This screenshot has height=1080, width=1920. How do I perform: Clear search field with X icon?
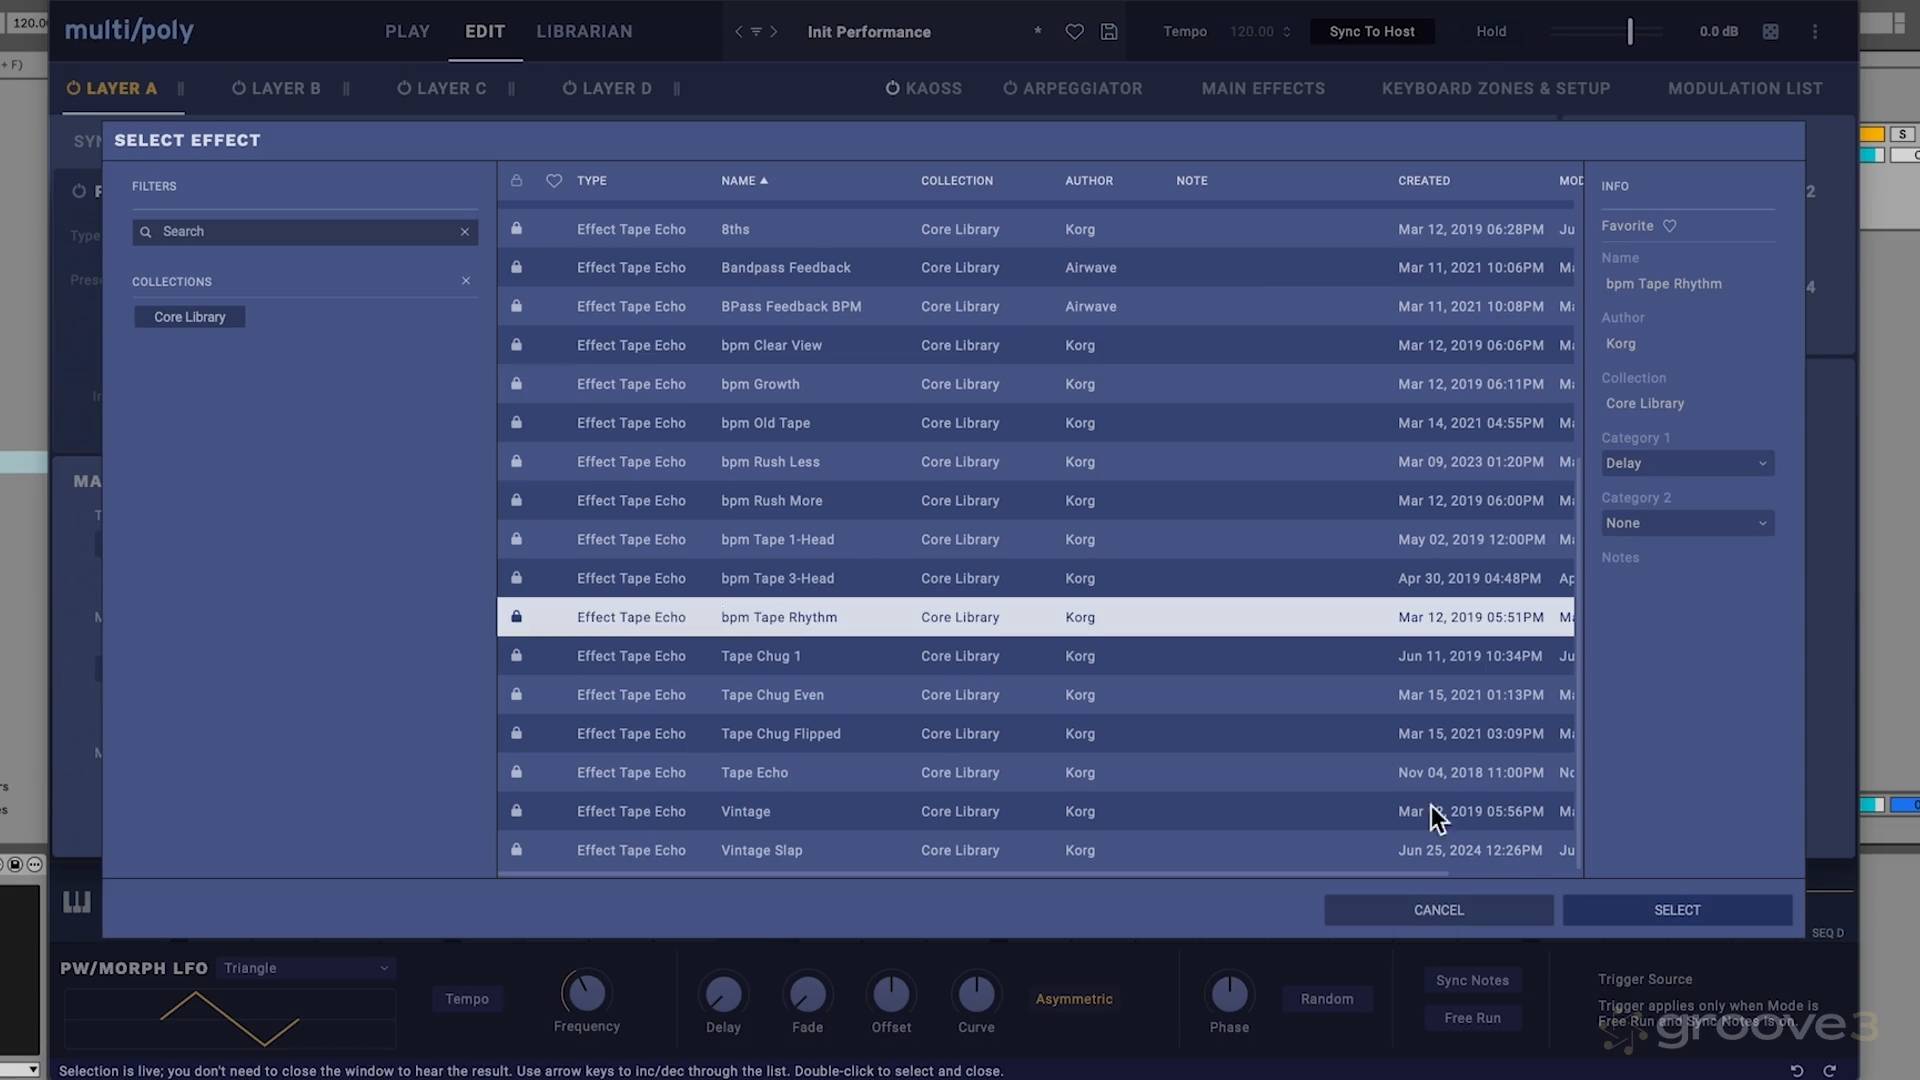pyautogui.click(x=465, y=232)
